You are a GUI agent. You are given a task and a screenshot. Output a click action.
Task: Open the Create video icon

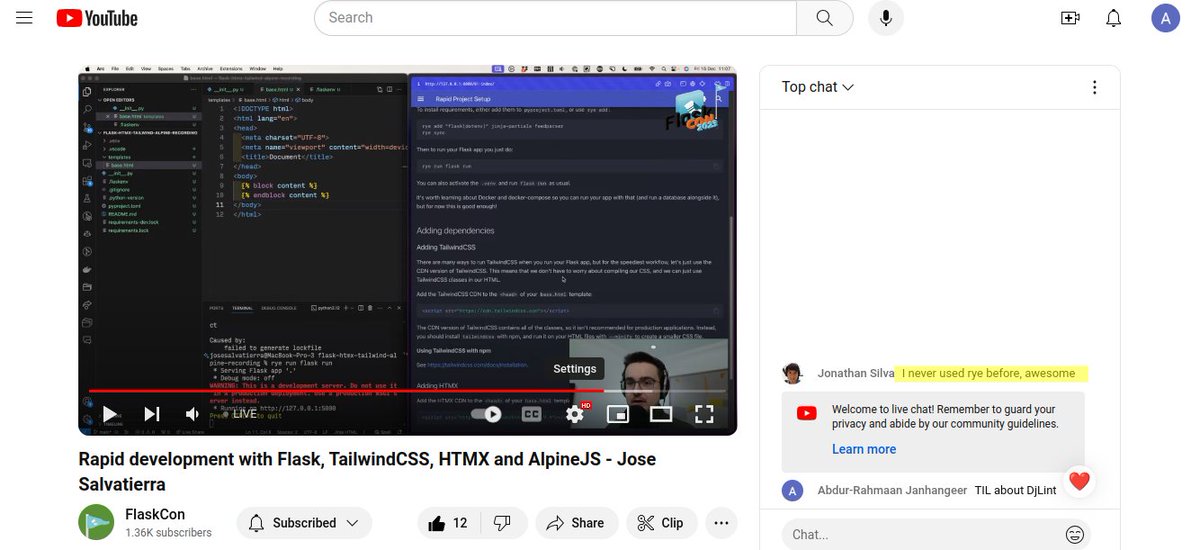1070,18
